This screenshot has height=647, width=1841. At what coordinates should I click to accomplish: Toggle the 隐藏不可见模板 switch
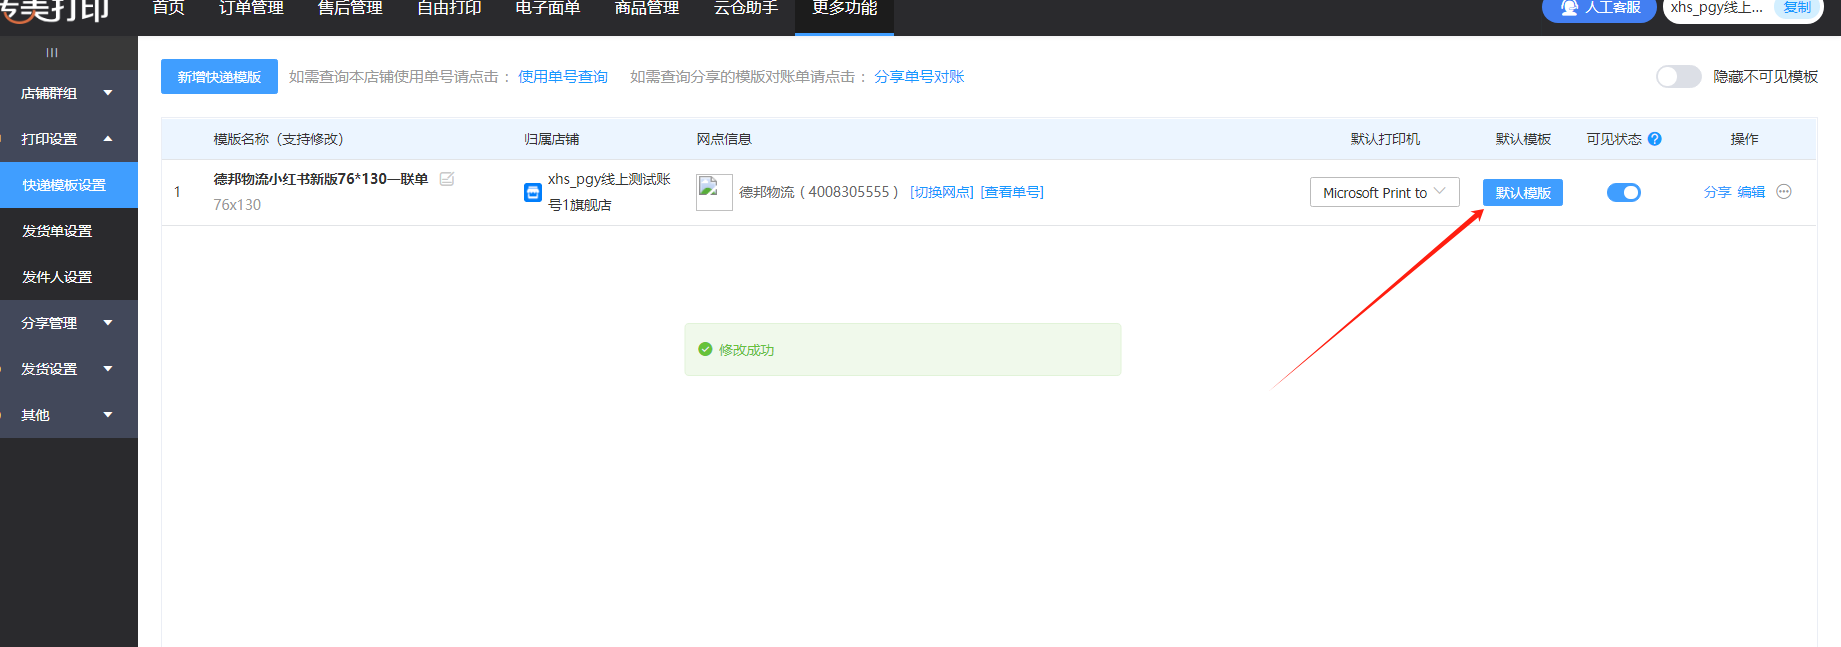[x=1678, y=77]
